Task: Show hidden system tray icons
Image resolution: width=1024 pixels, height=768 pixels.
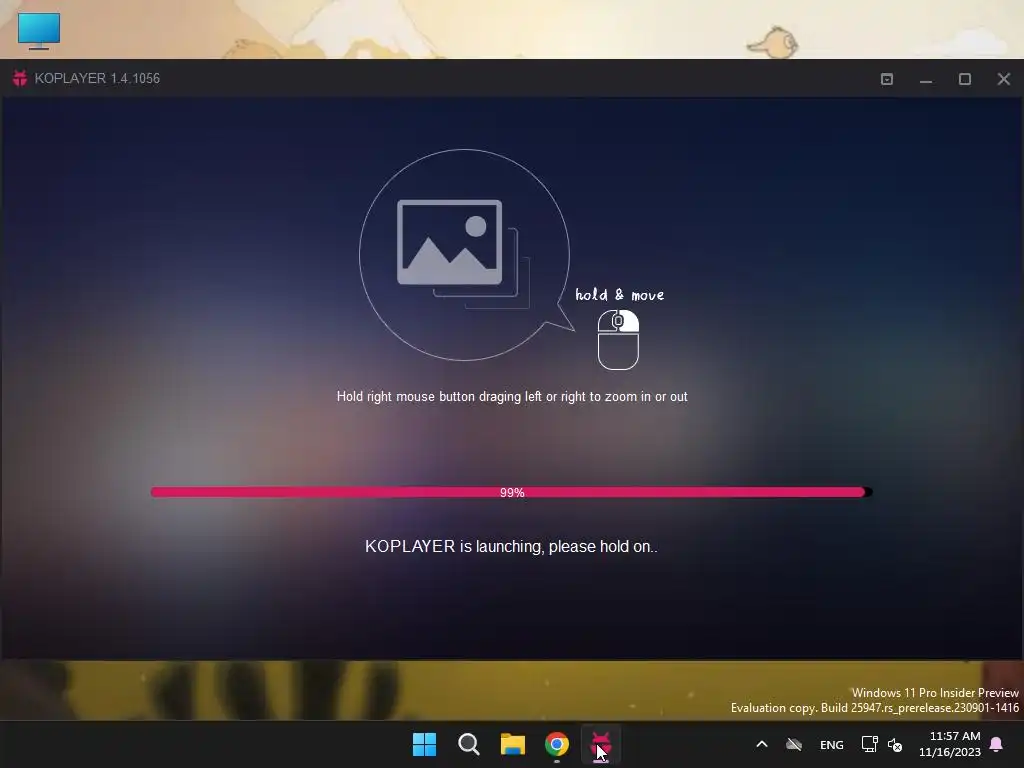Action: click(761, 744)
